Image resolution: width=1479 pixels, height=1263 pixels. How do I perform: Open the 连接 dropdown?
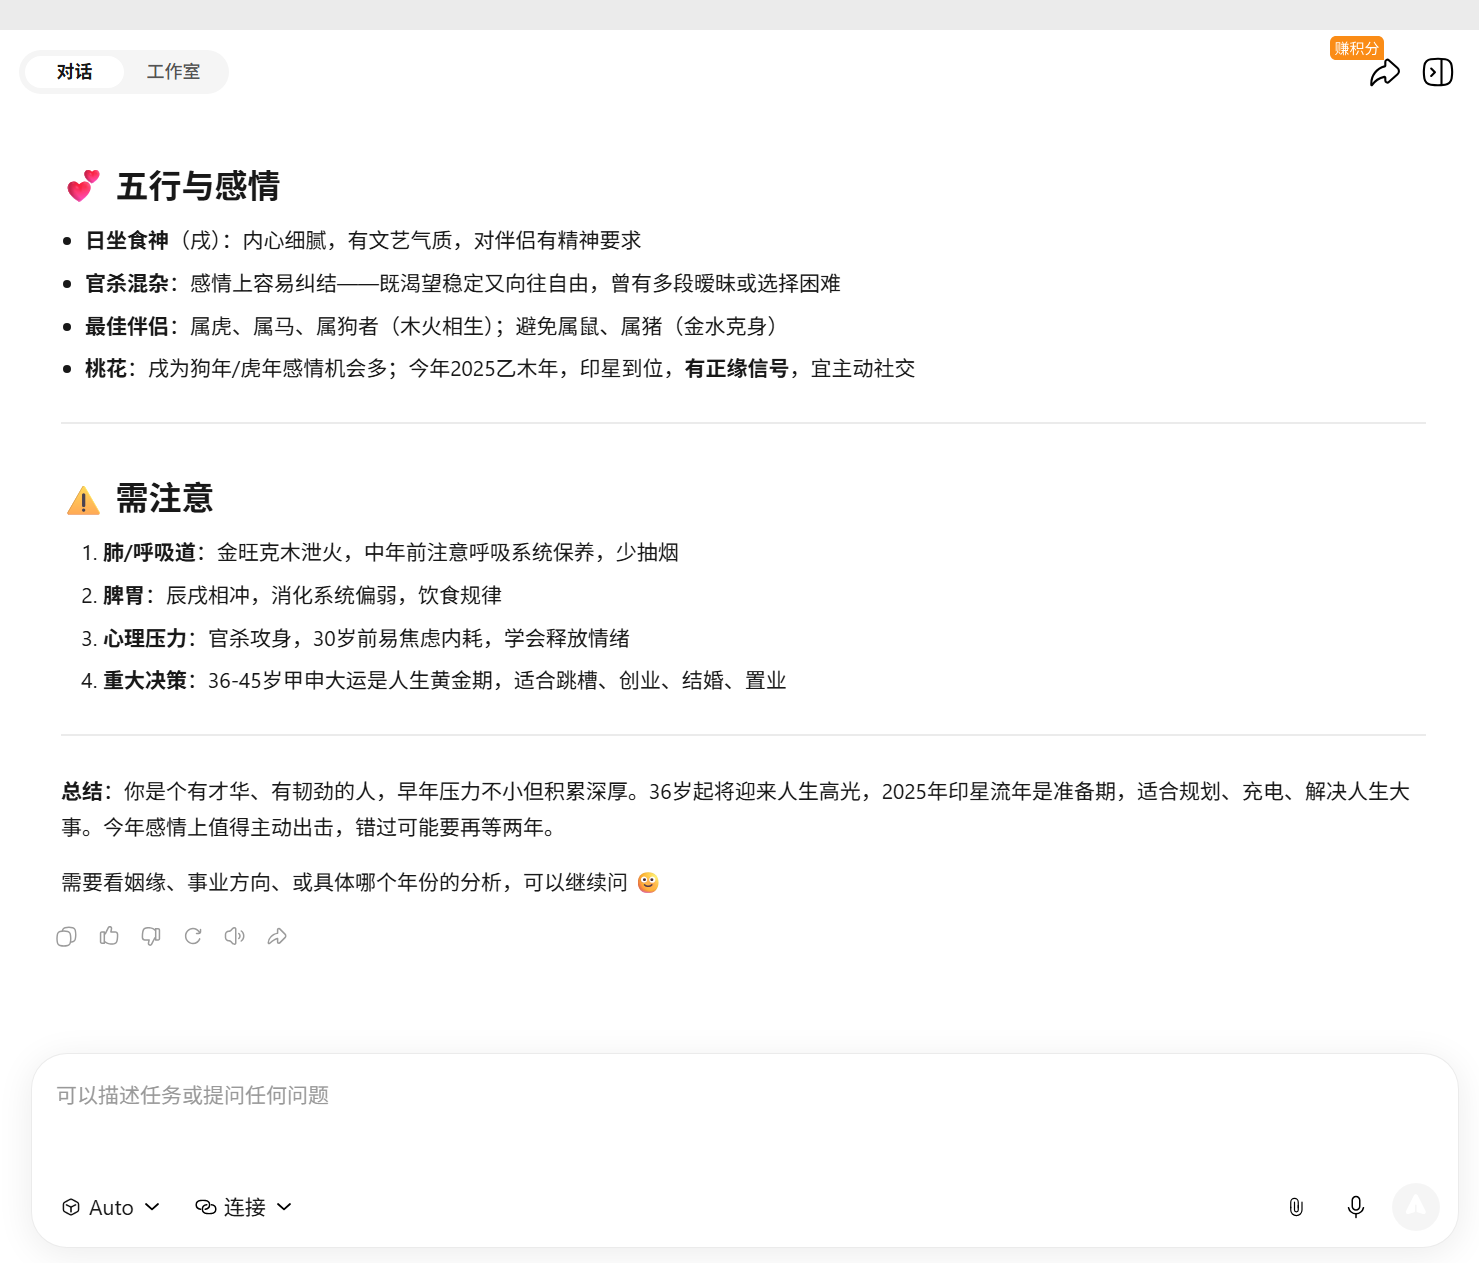pyautogui.click(x=244, y=1207)
